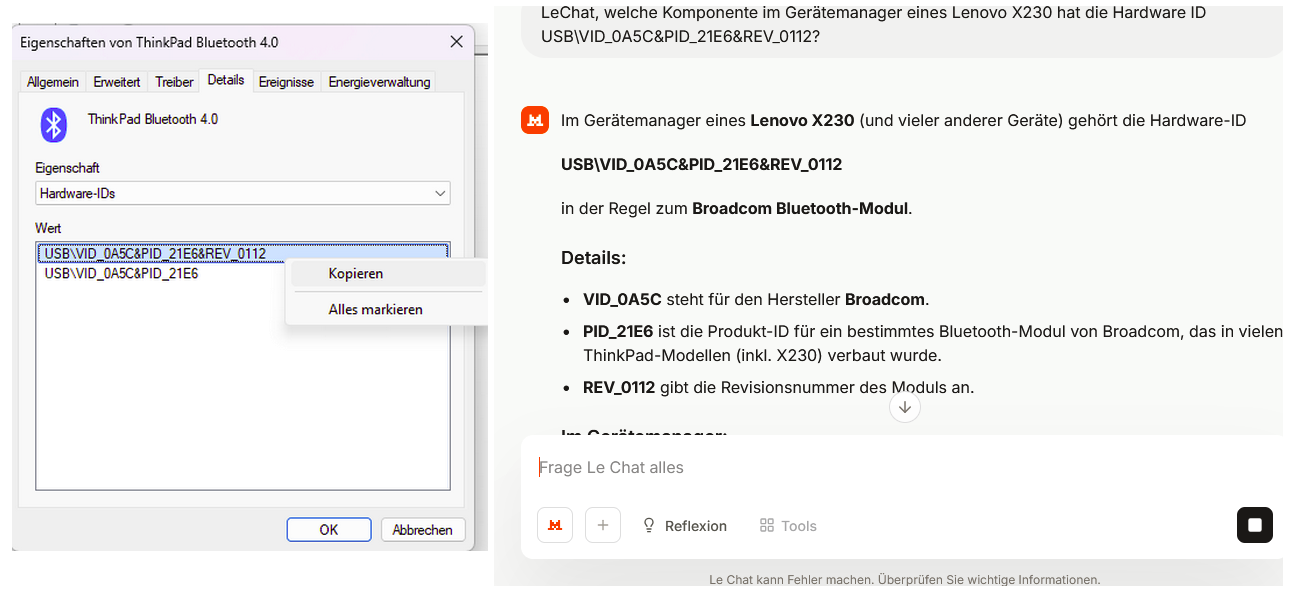Screen dimensions: 1296x592
Task: Click the scroll-down arrow circle in the chat
Action: (x=905, y=407)
